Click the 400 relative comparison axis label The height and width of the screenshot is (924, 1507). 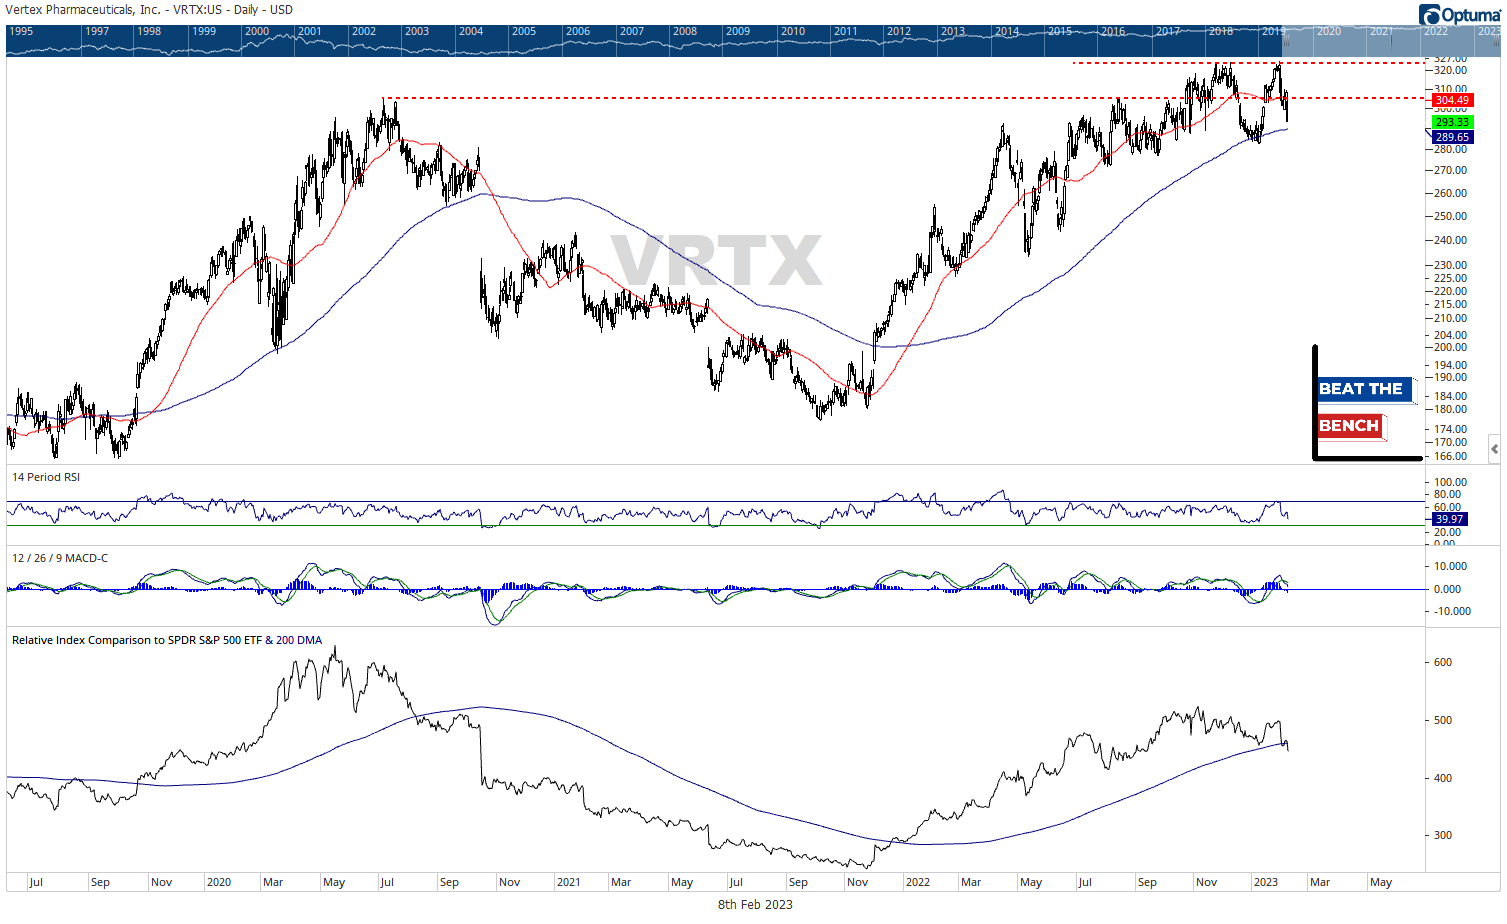point(1443,778)
